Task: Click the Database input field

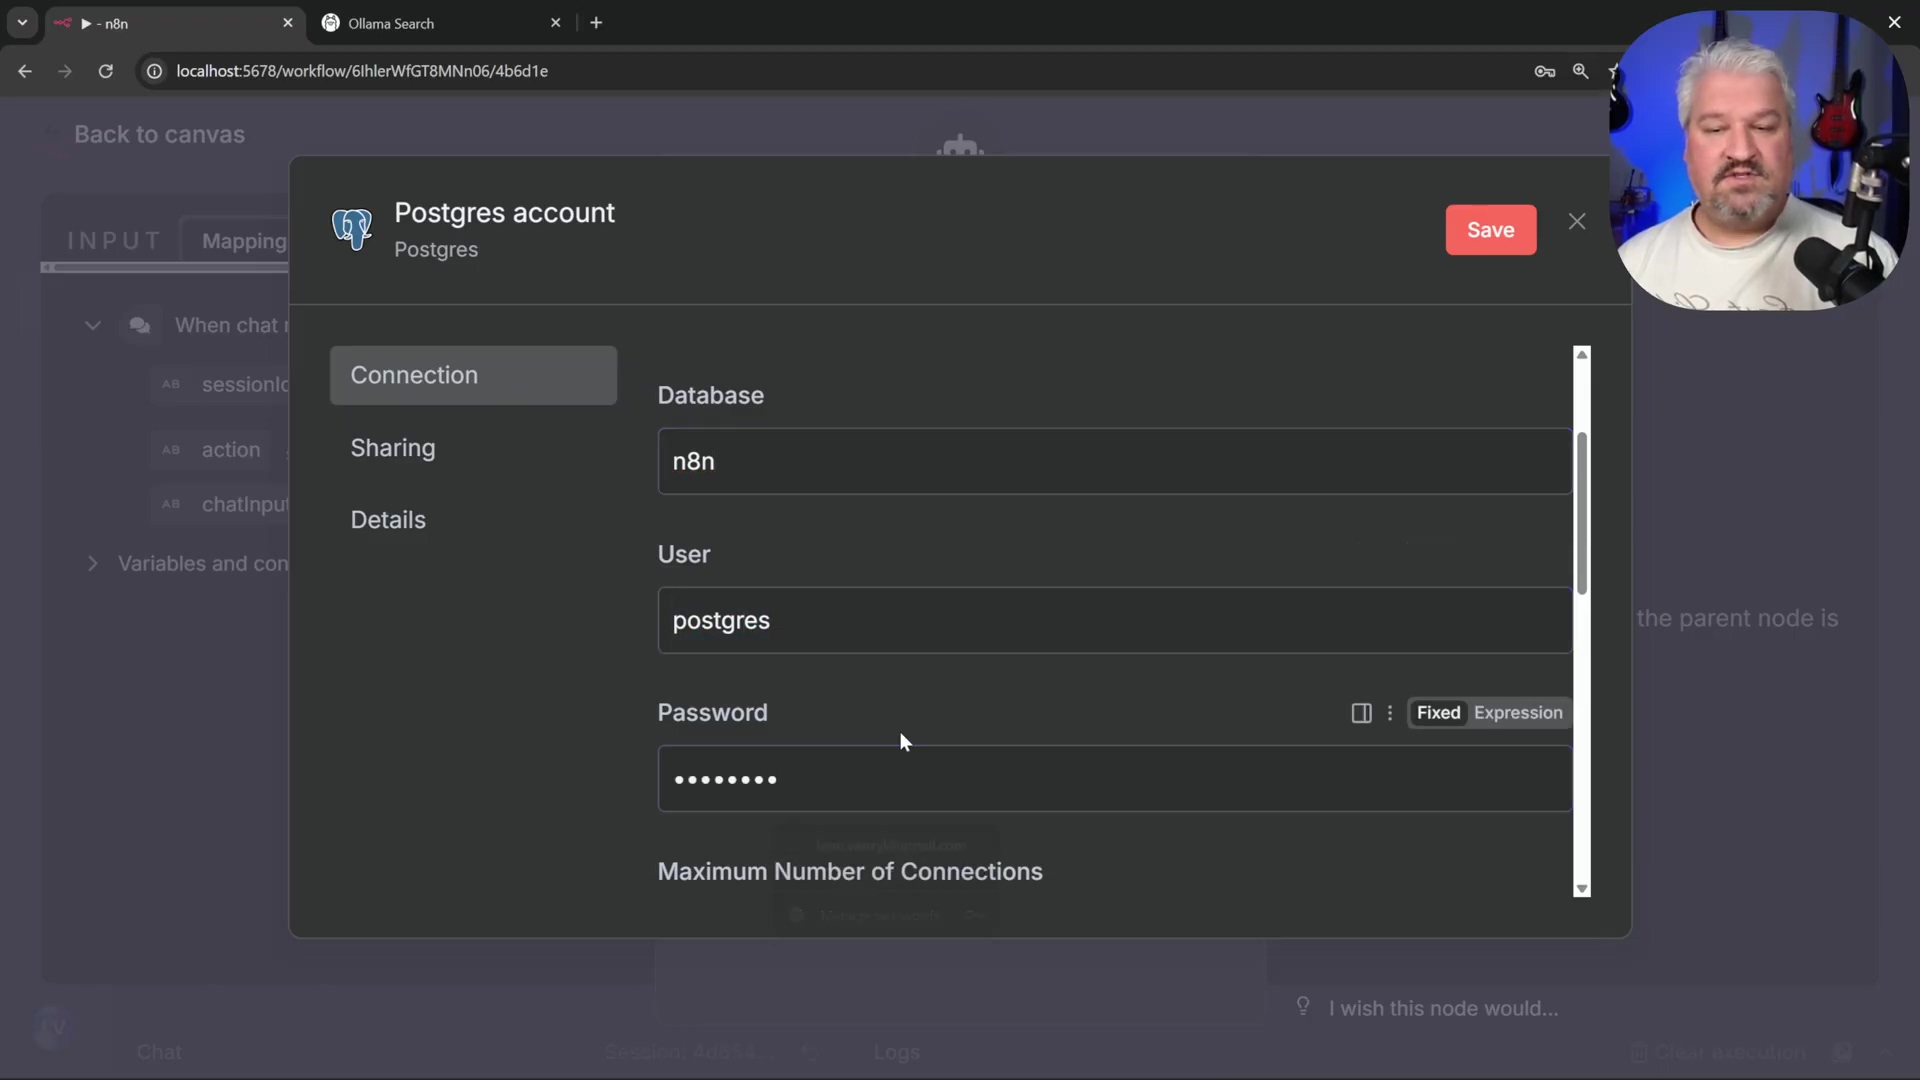Action: tap(1114, 461)
